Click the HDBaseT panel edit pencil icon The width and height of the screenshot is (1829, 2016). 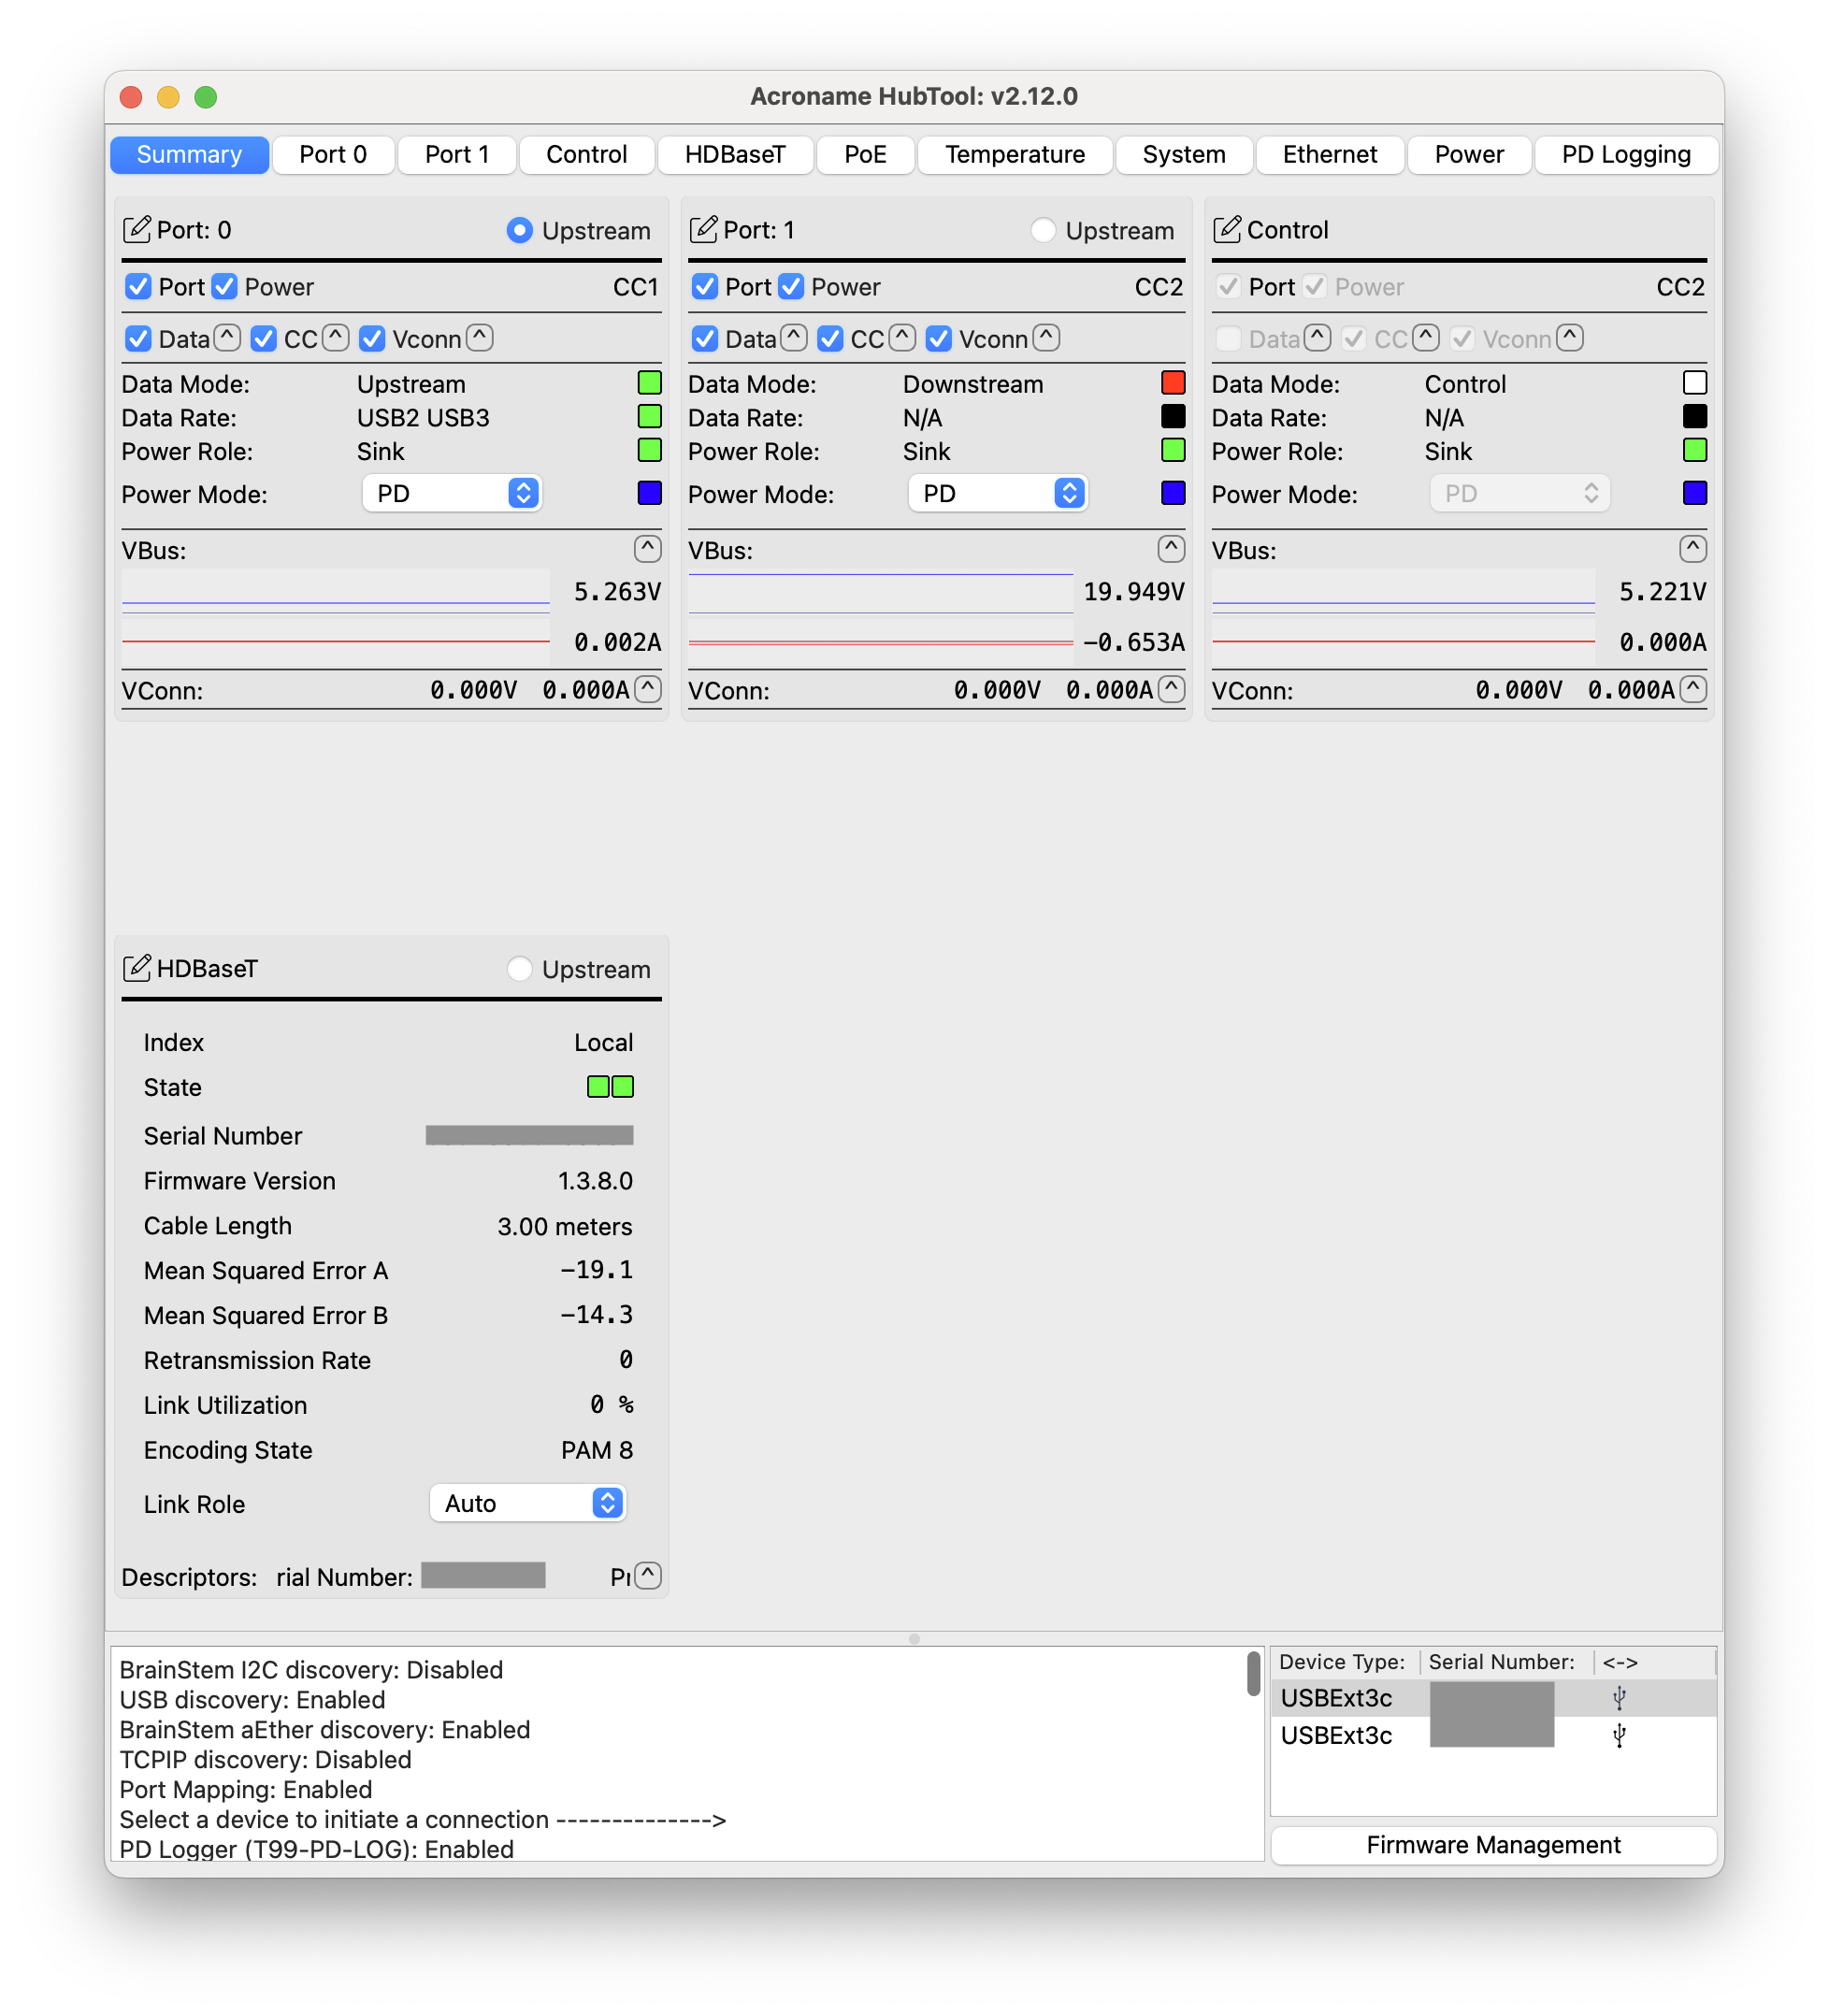[136, 968]
